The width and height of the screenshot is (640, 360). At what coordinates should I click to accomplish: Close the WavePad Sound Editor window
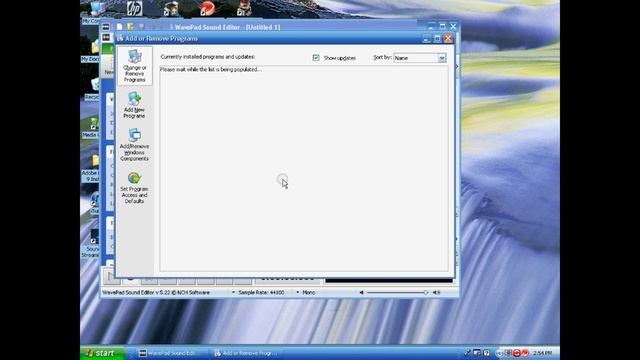point(453,27)
